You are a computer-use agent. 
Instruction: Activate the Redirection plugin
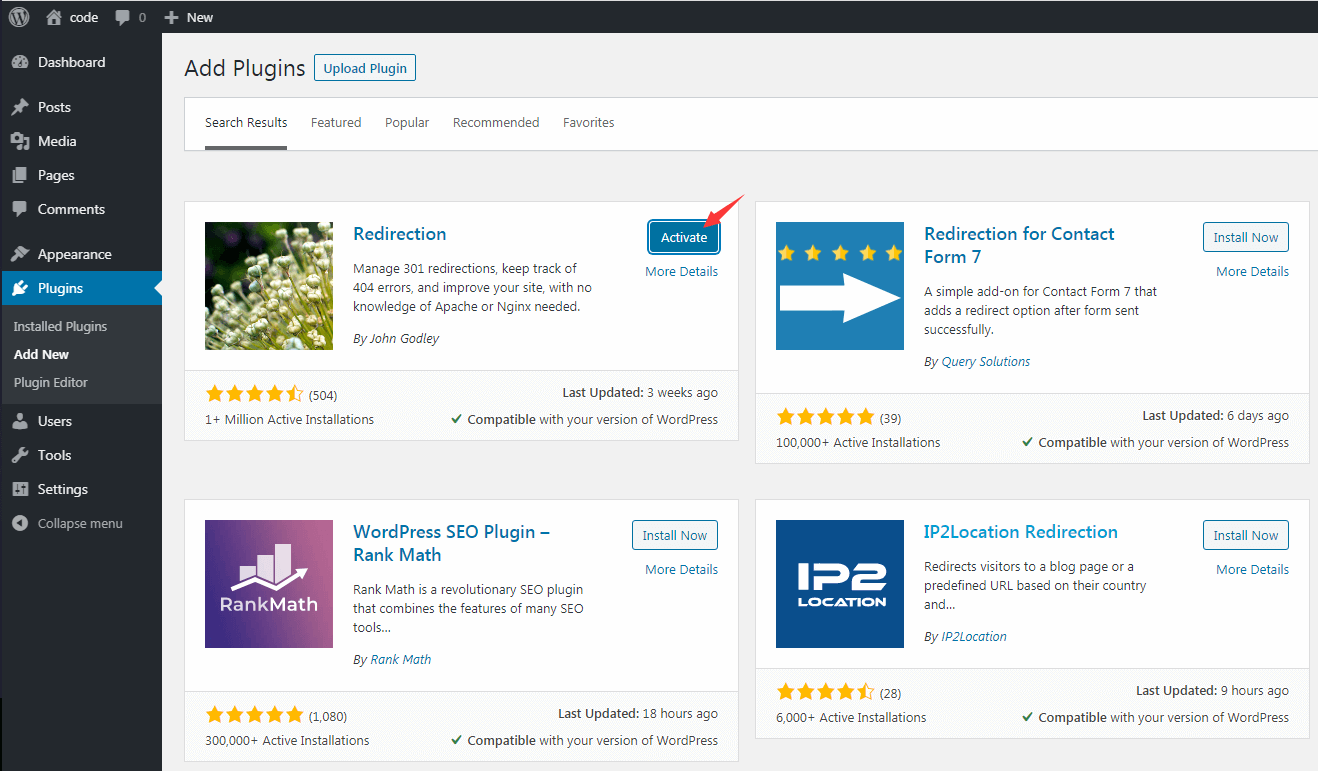(683, 237)
